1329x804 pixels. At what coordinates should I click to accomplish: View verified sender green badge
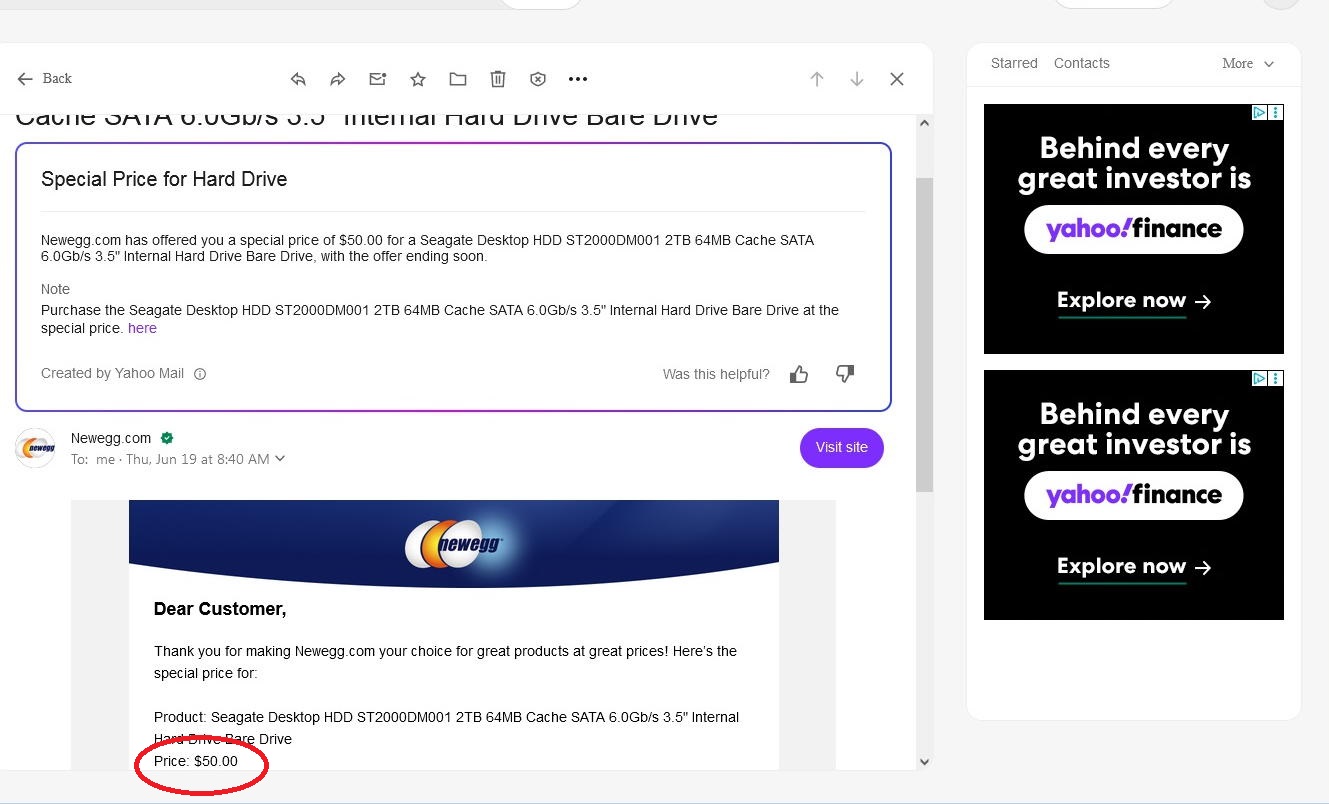tap(167, 438)
